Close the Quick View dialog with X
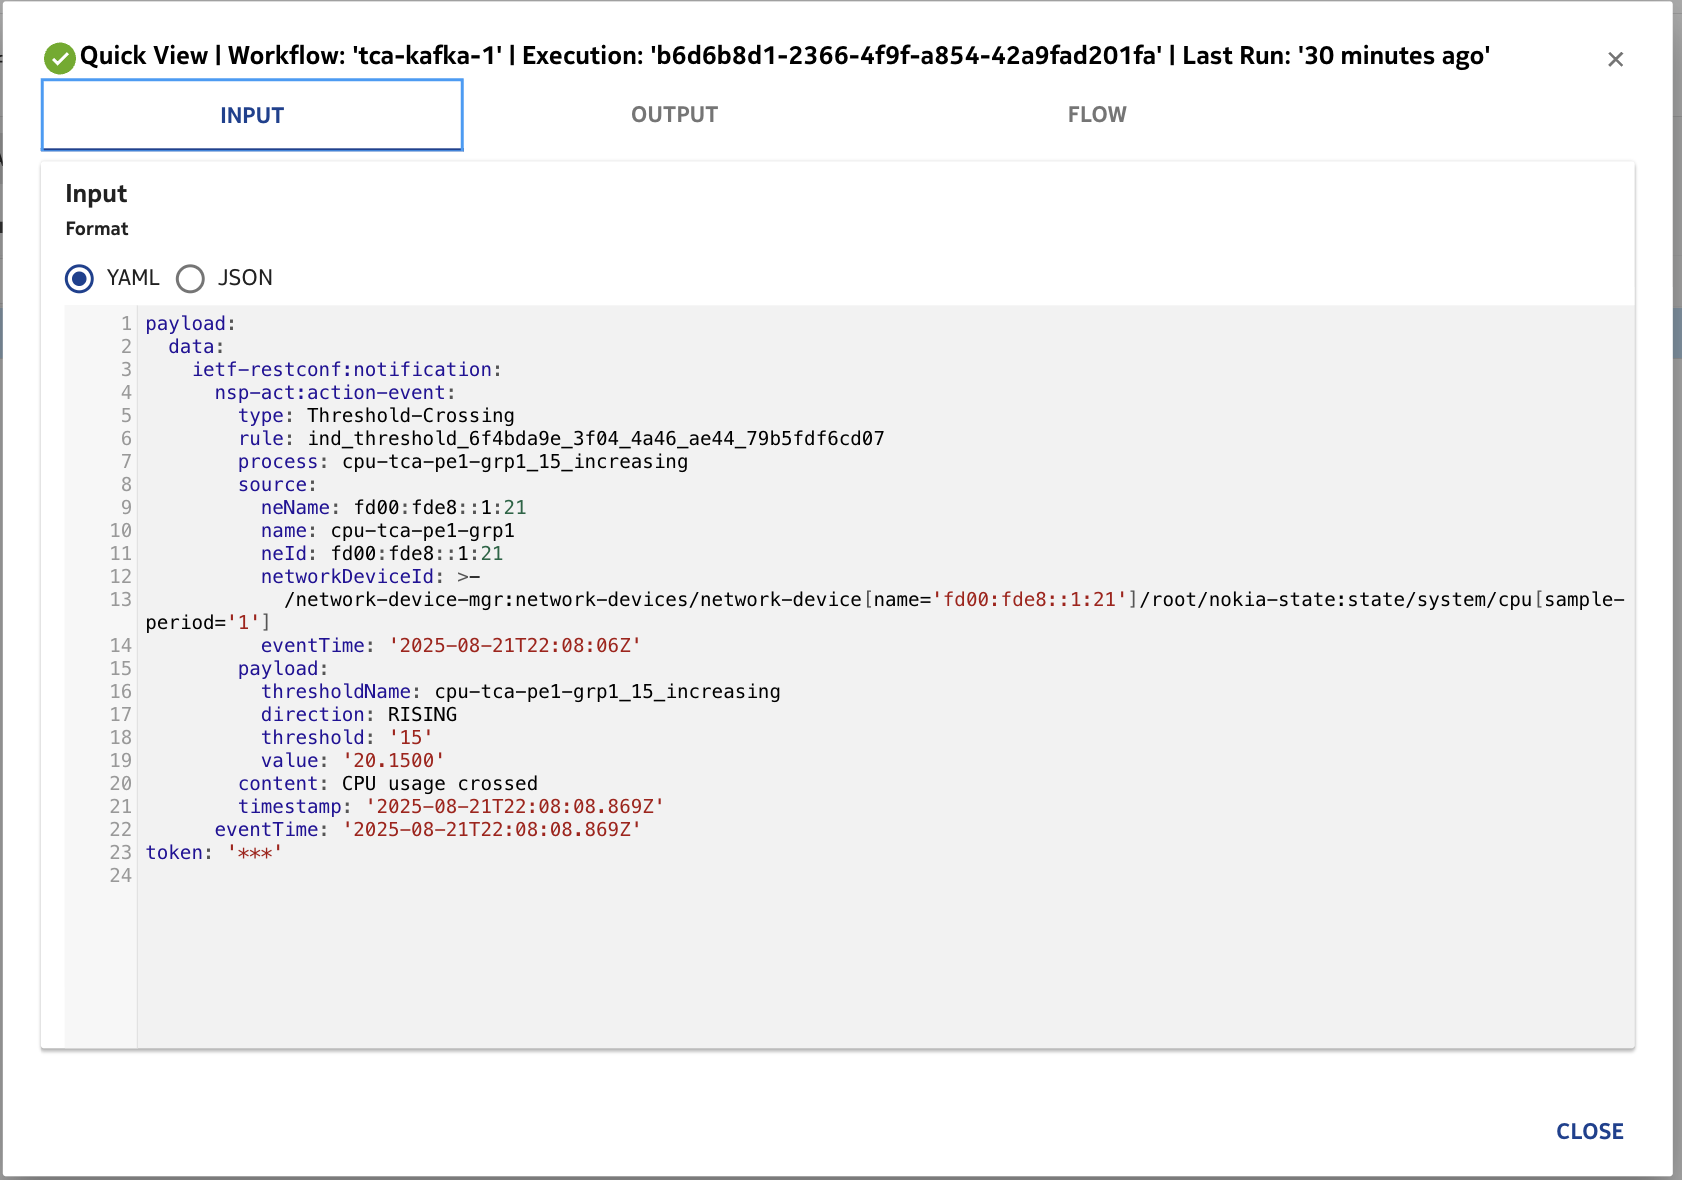Viewport: 1682px width, 1180px height. coord(1615,59)
